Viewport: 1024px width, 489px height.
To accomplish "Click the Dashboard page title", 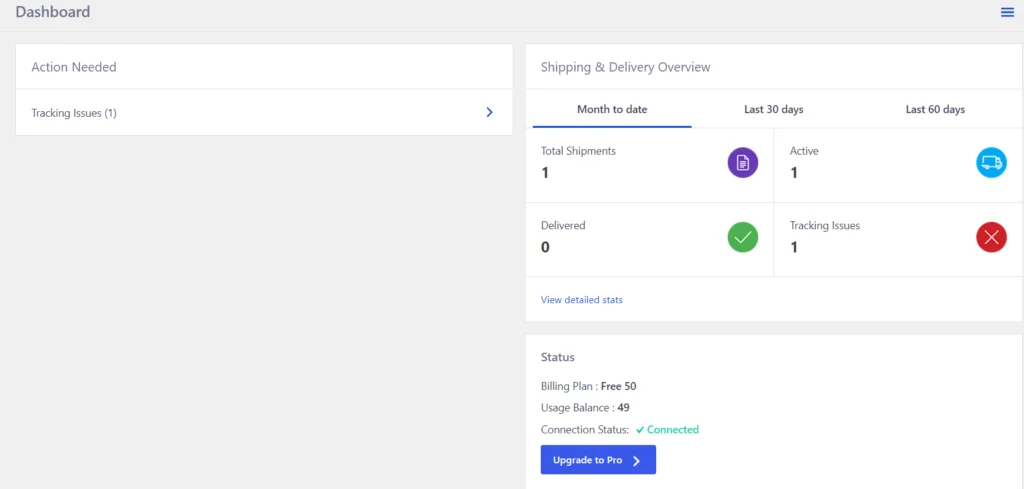I will click(52, 13).
